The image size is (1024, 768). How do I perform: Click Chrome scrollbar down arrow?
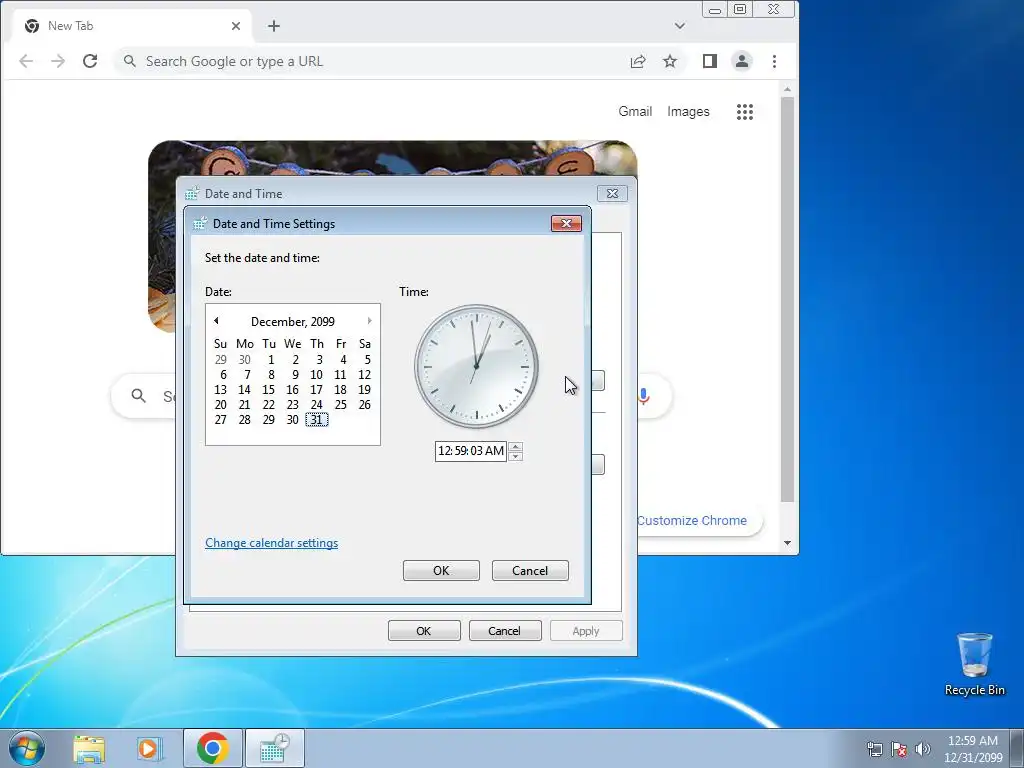click(x=788, y=543)
